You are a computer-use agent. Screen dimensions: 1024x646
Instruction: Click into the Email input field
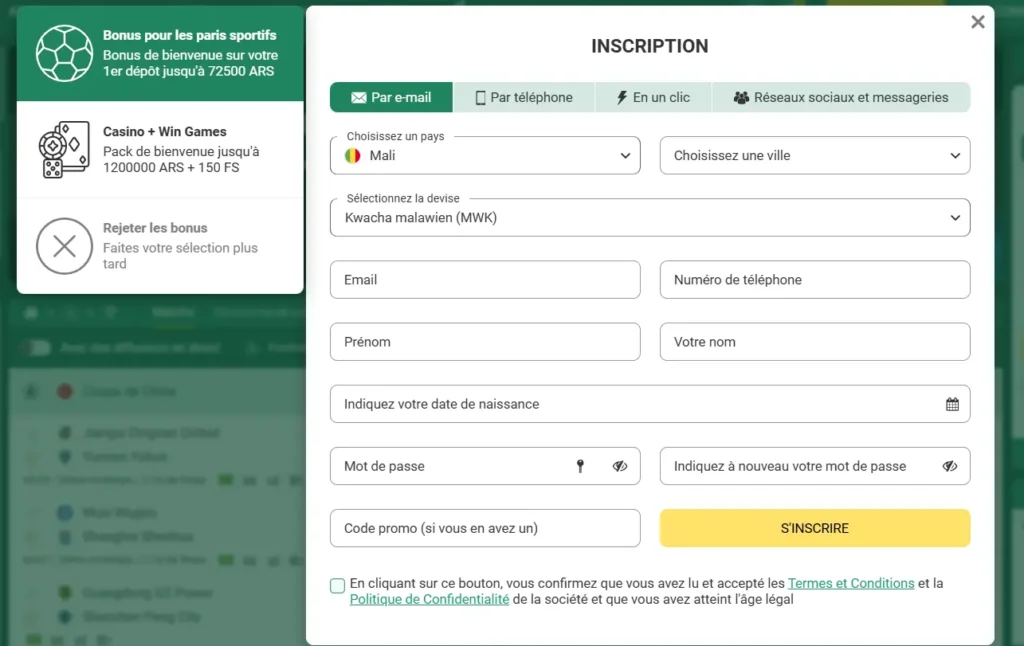(x=485, y=280)
